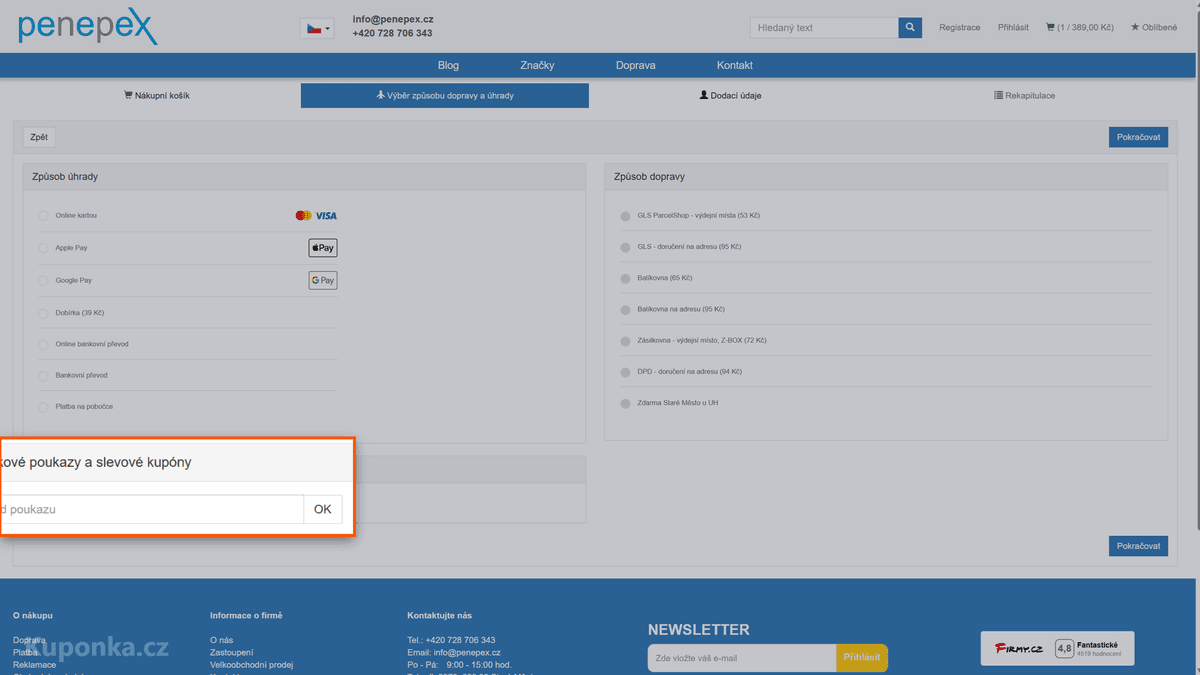Confirm voucher with the OK button
The height and width of the screenshot is (675, 1200).
tap(322, 509)
